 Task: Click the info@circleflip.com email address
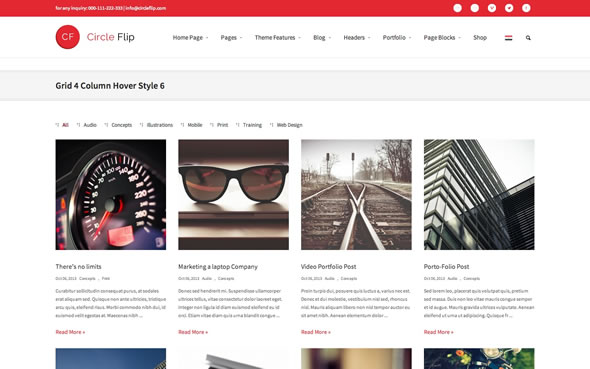click(146, 8)
